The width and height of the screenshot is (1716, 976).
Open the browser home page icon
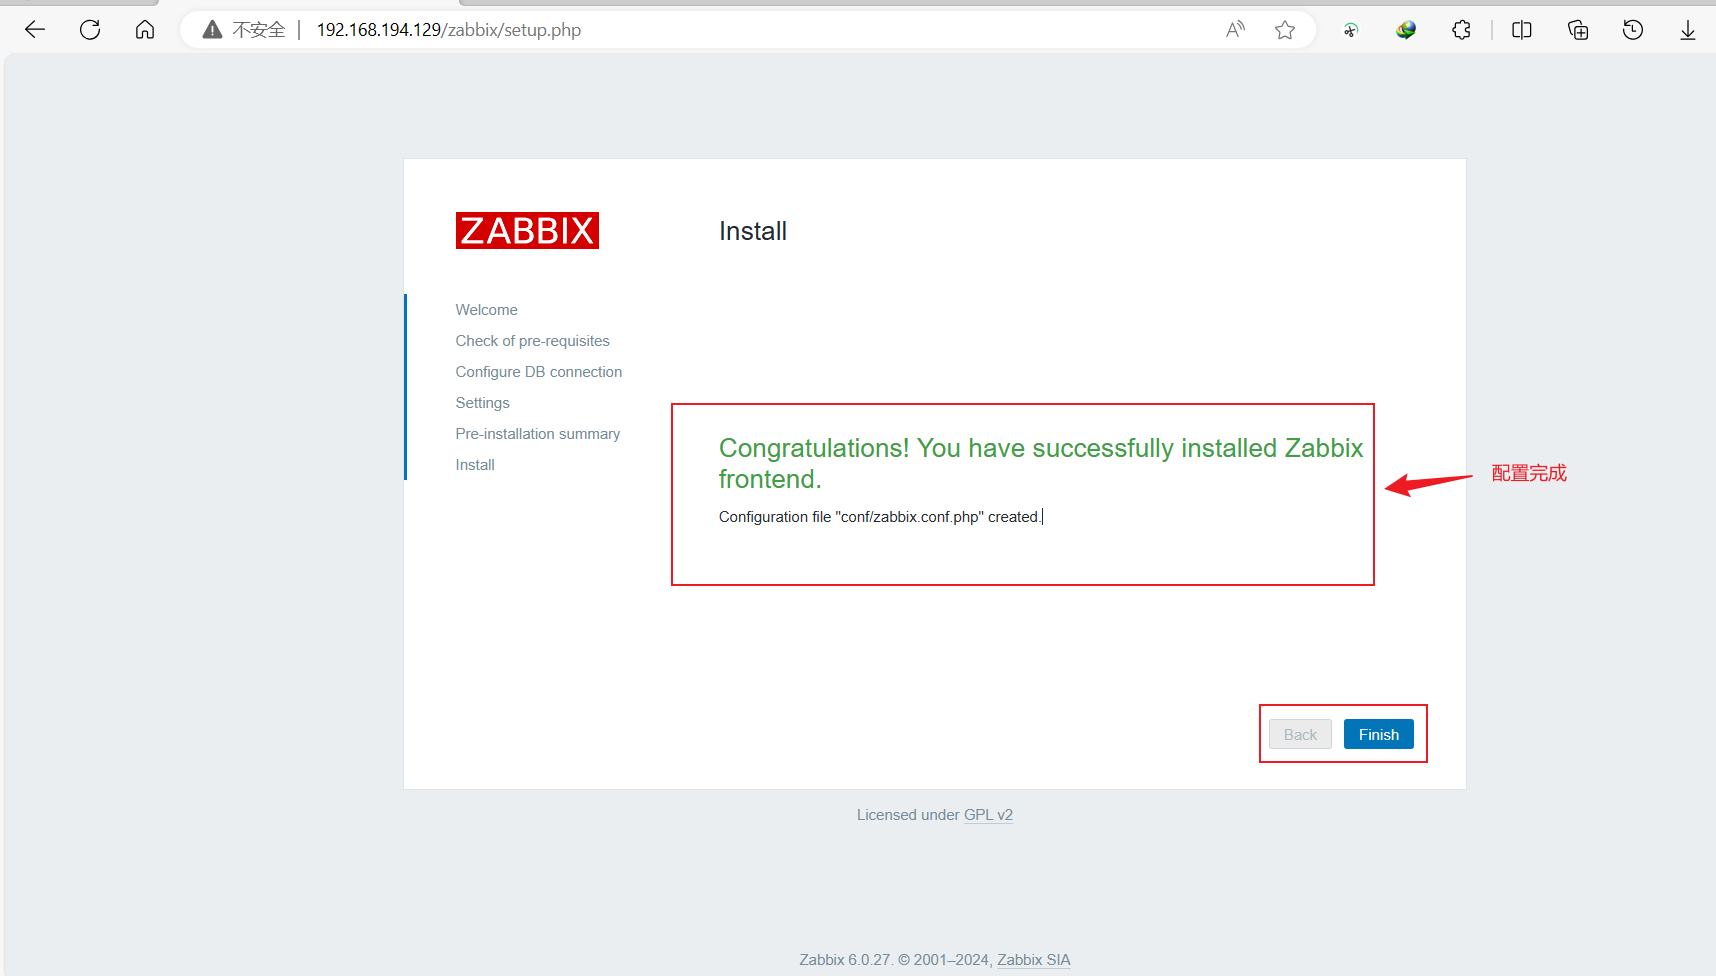pos(145,30)
